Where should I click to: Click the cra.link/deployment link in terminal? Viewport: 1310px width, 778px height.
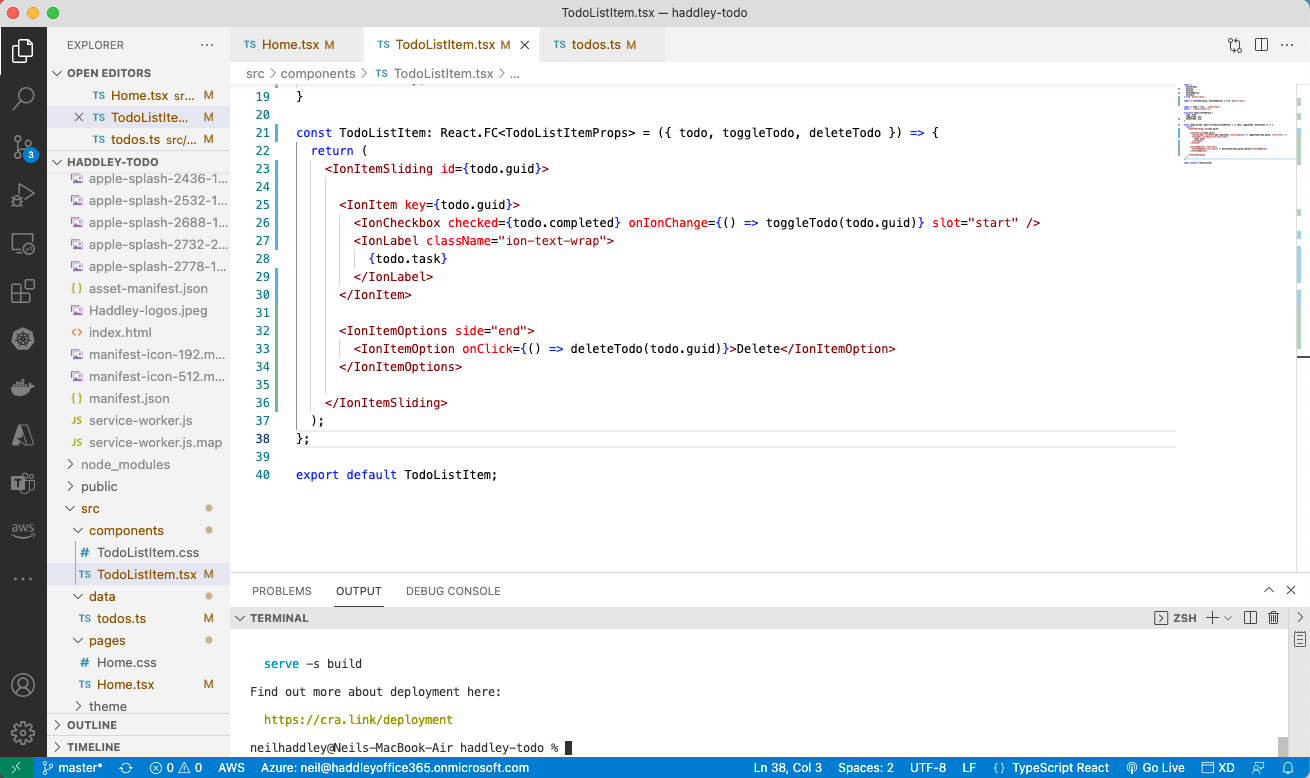358,719
